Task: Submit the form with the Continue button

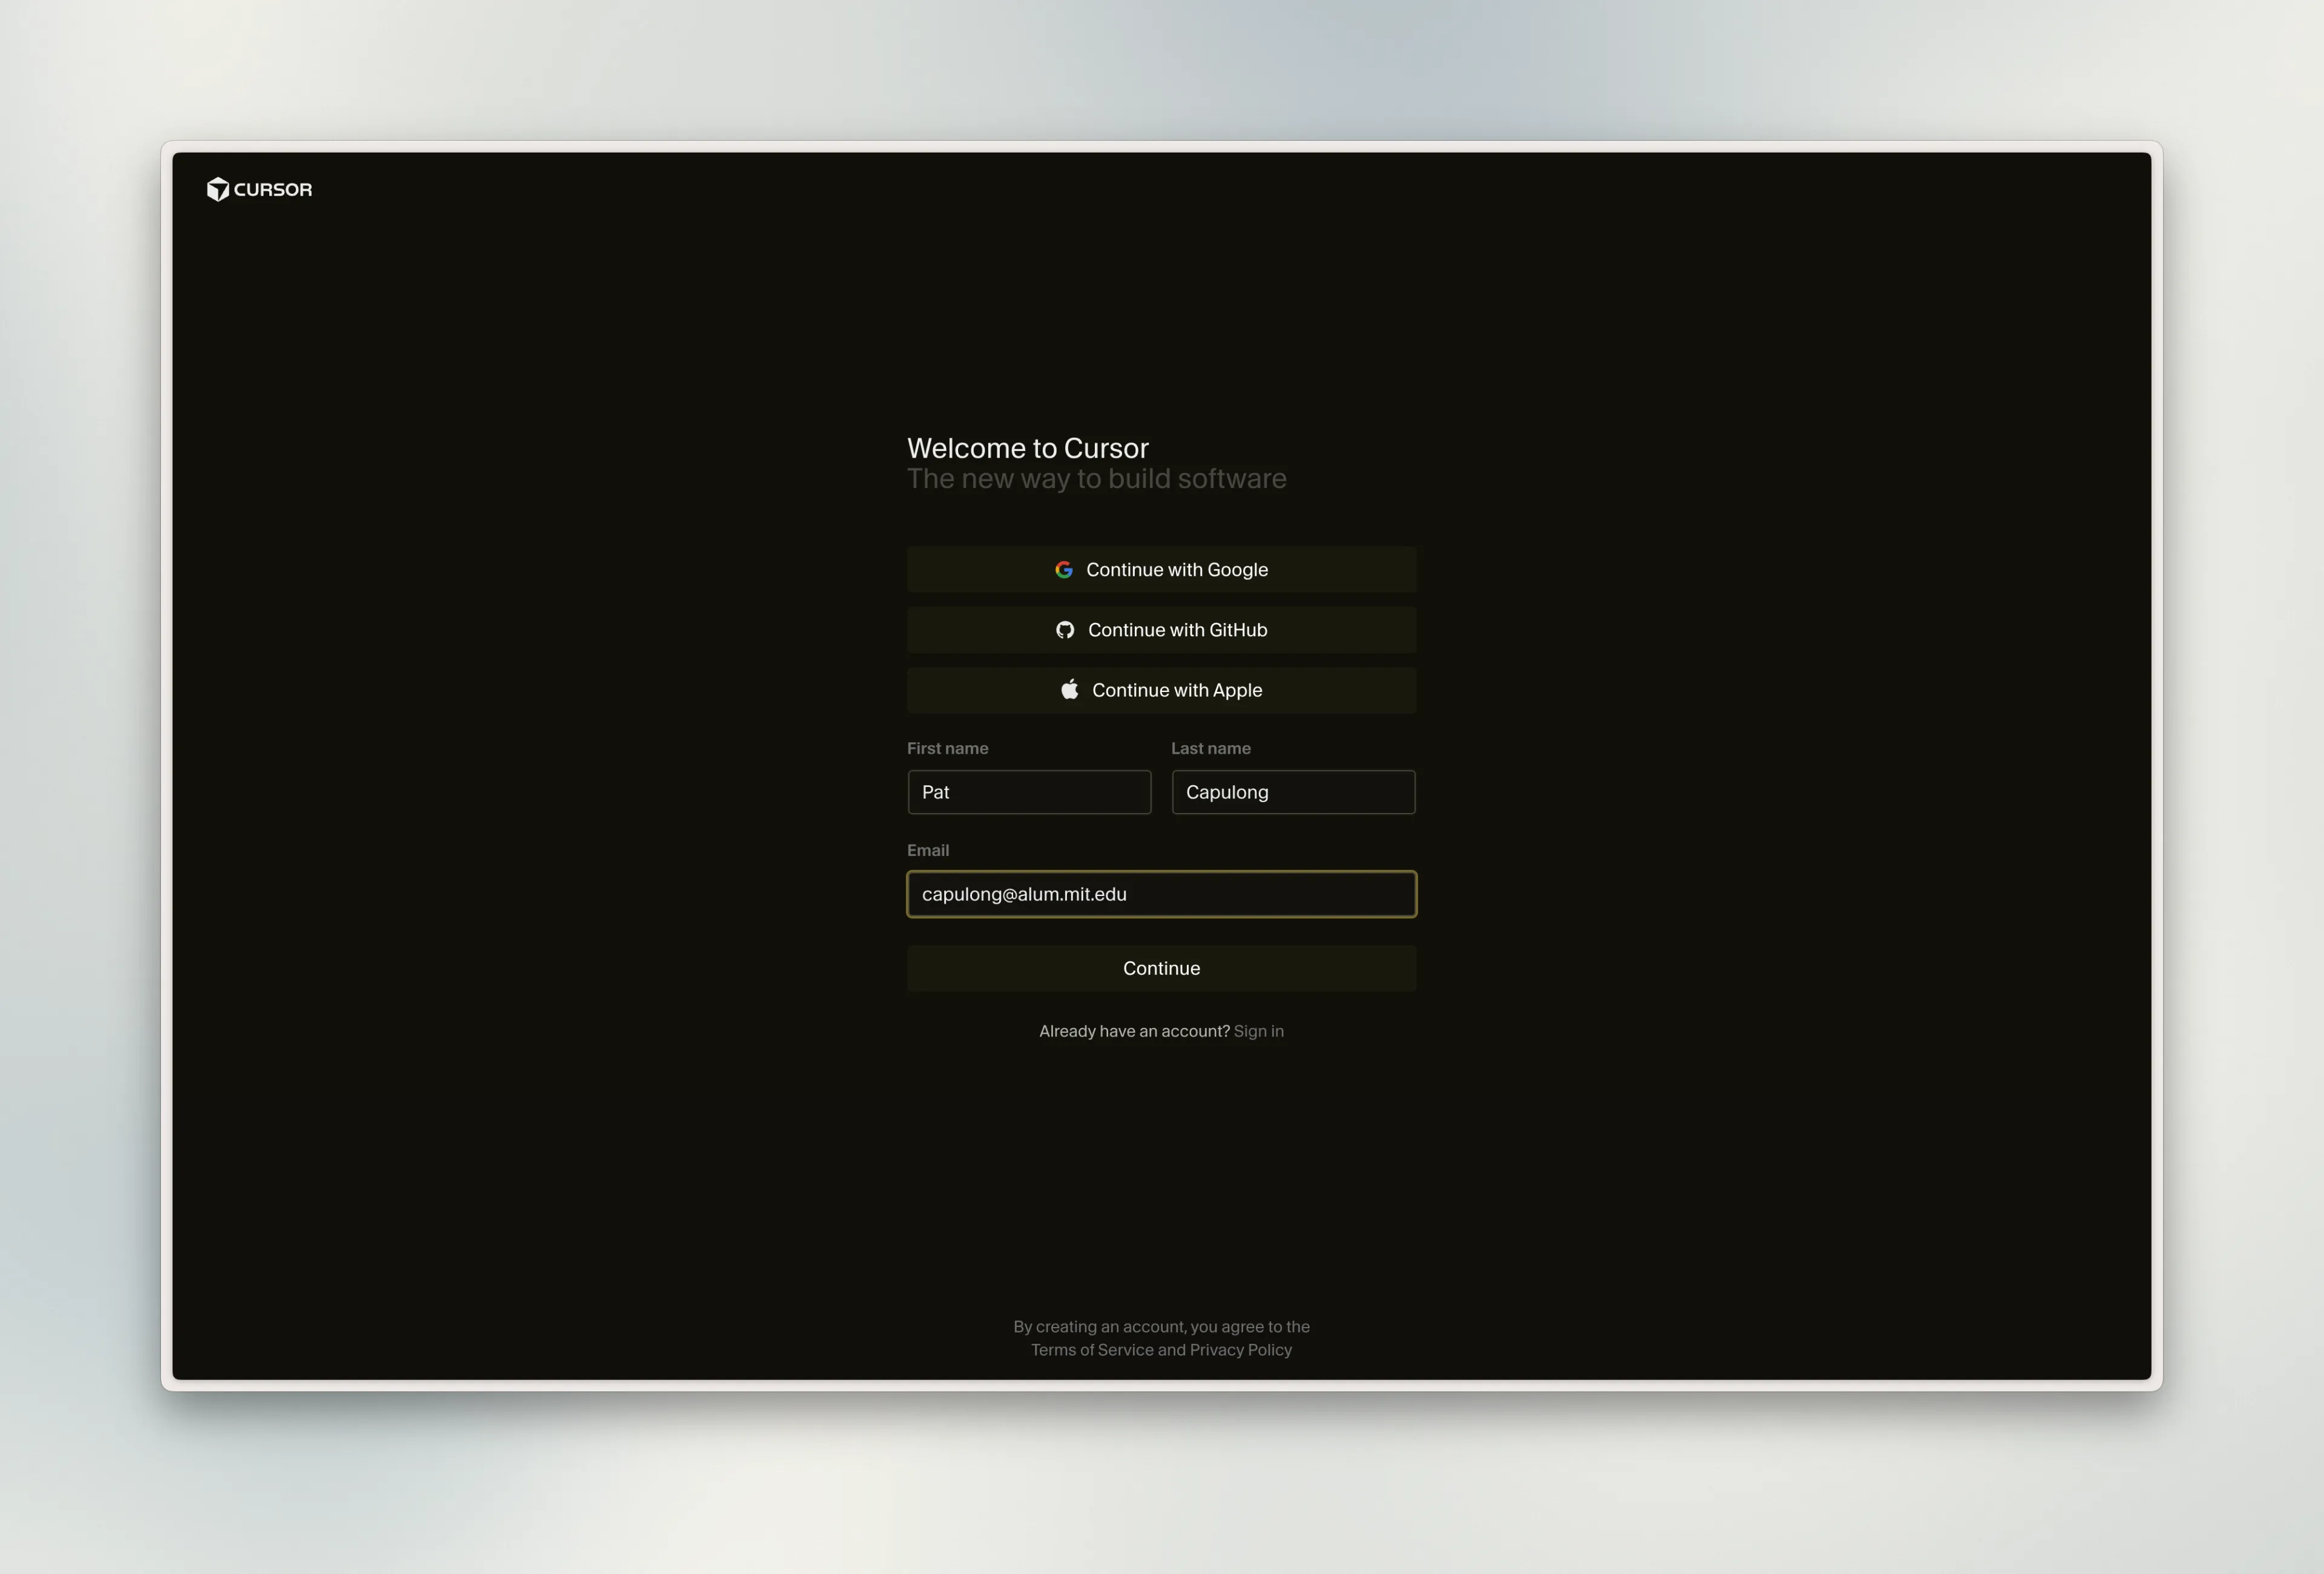Action: [1161, 968]
